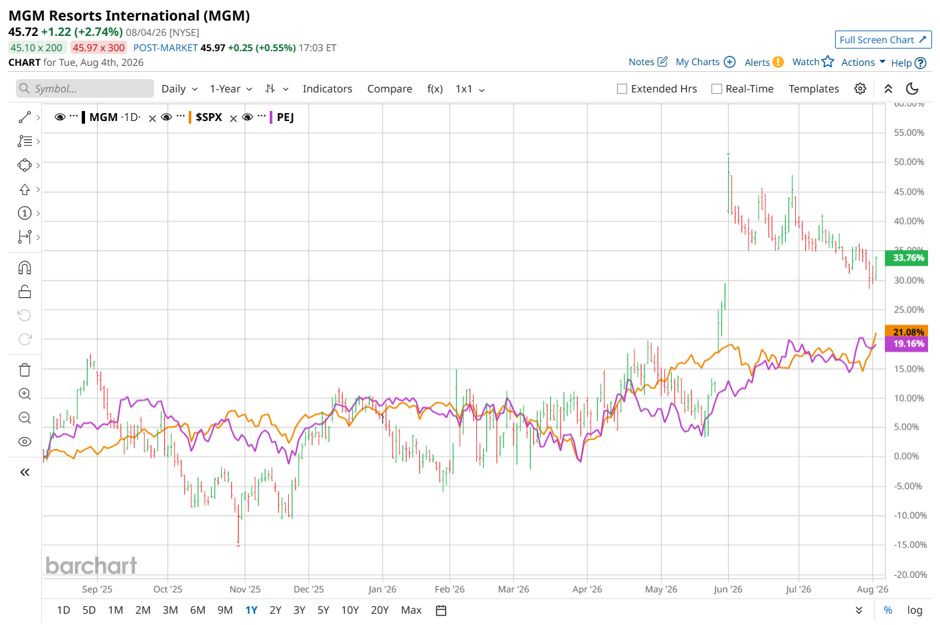Open the 1x1 grid layout dropdown

pyautogui.click(x=470, y=89)
